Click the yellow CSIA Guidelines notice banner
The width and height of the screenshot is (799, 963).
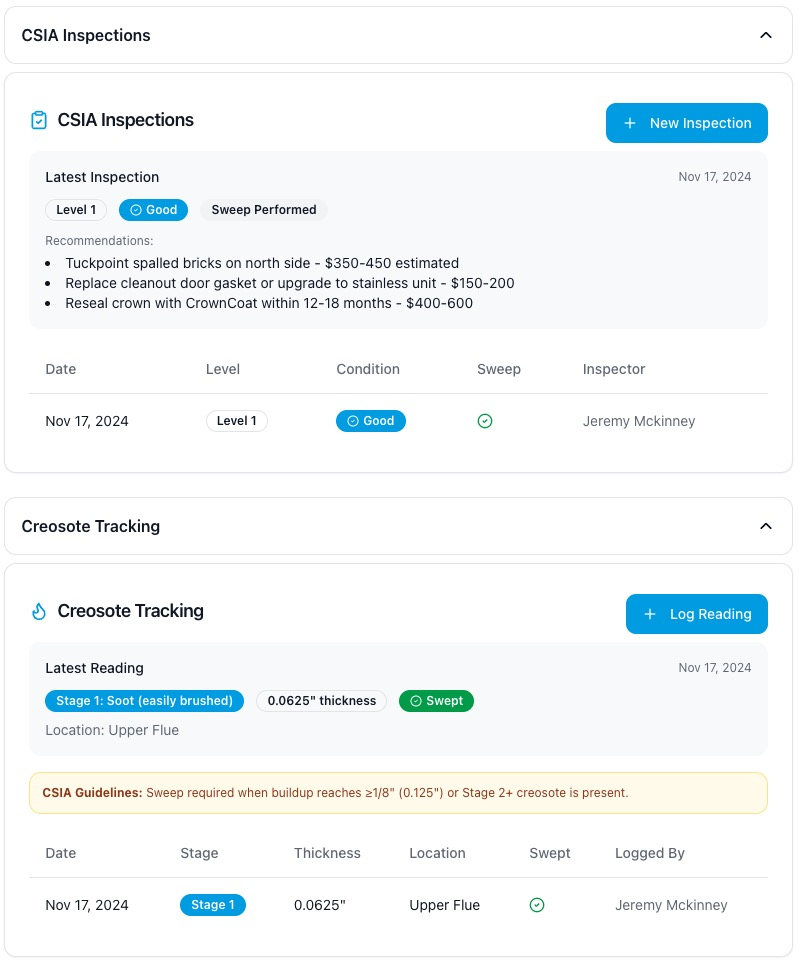click(398, 793)
